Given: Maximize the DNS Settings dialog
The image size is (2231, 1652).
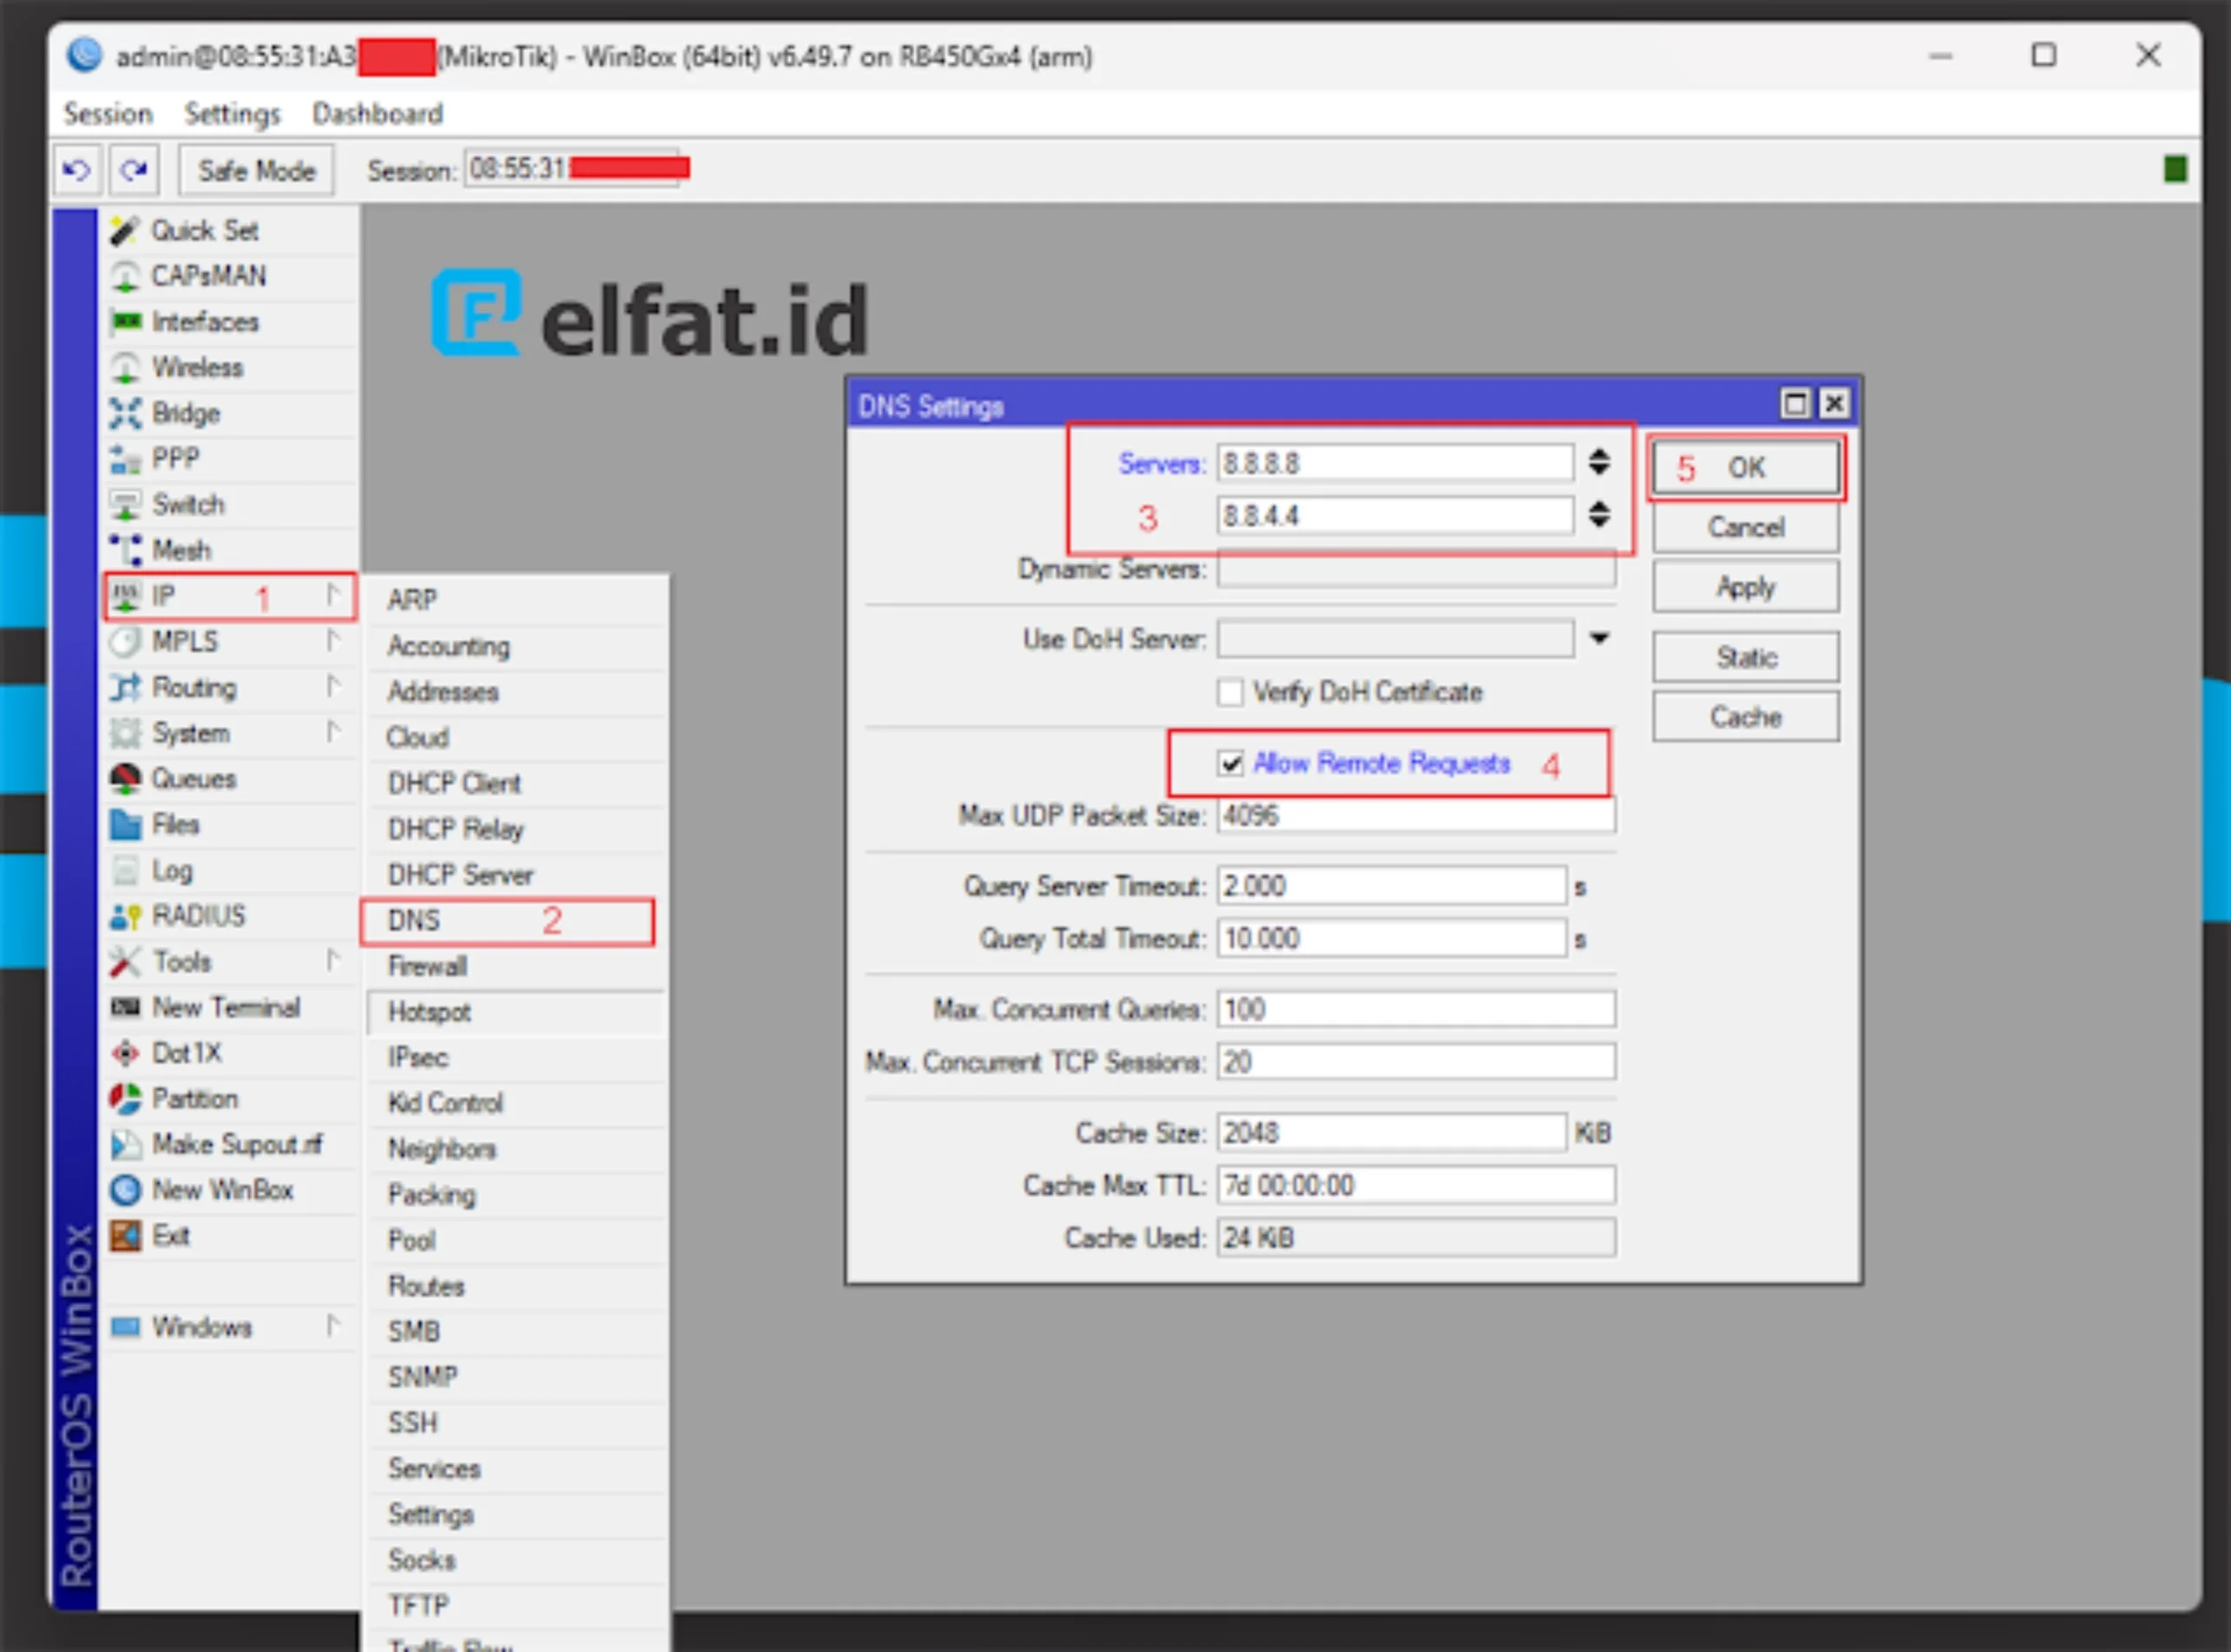Looking at the screenshot, I should pos(1795,404).
